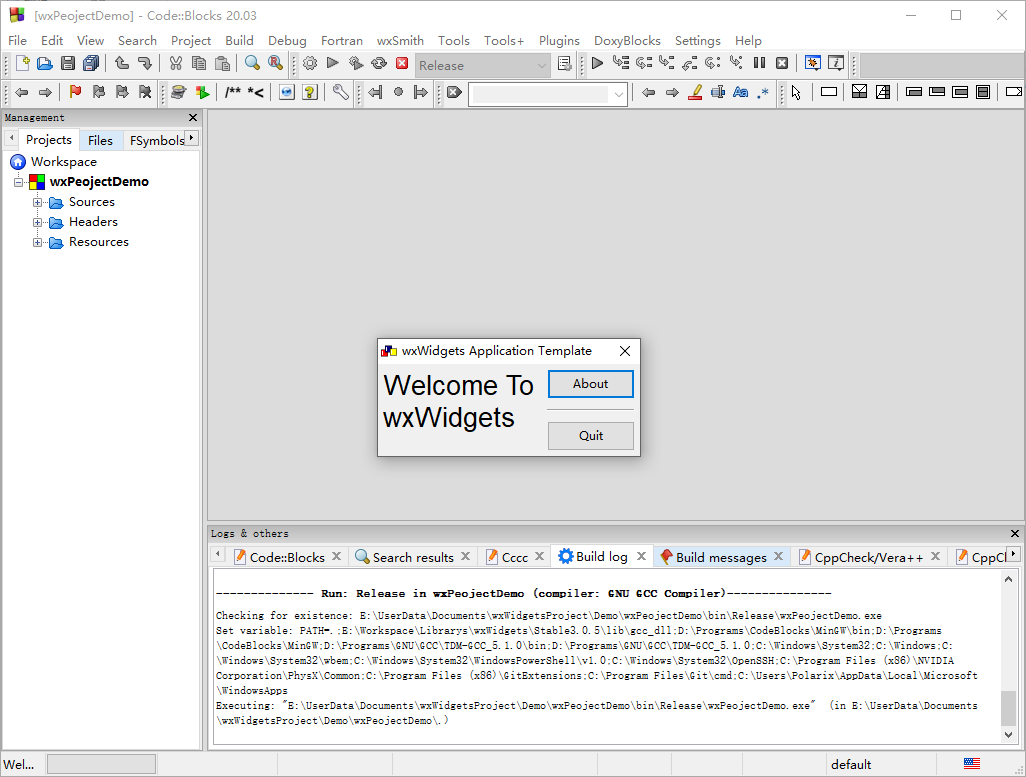The height and width of the screenshot is (777, 1026).
Task: Click the various info 'i' window icon
Action: click(836, 63)
